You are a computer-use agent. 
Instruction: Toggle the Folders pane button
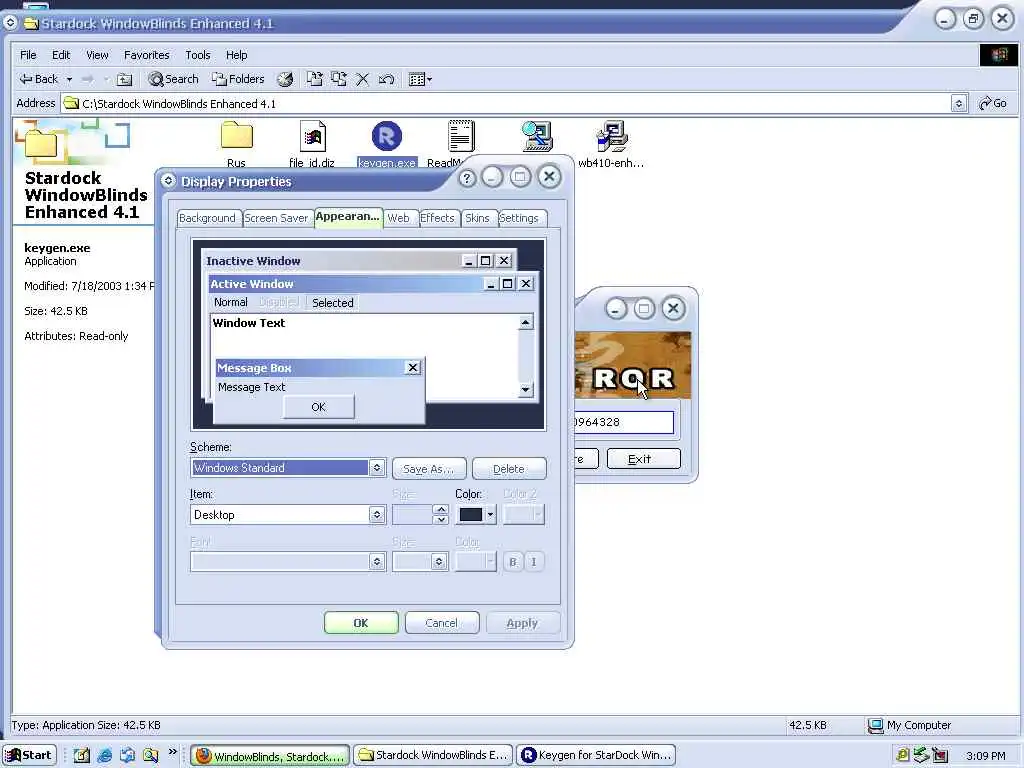[x=238, y=79]
